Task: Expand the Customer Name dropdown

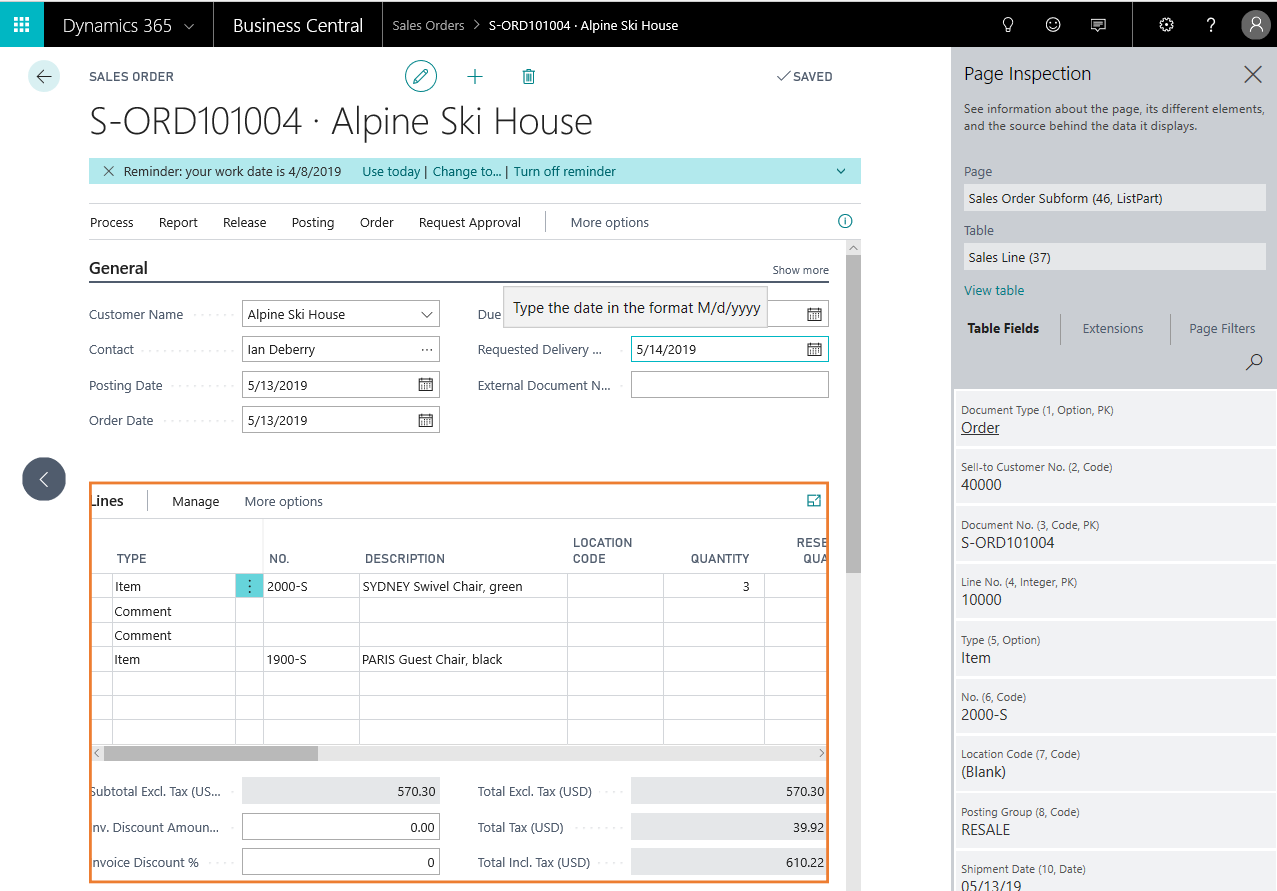Action: point(427,314)
